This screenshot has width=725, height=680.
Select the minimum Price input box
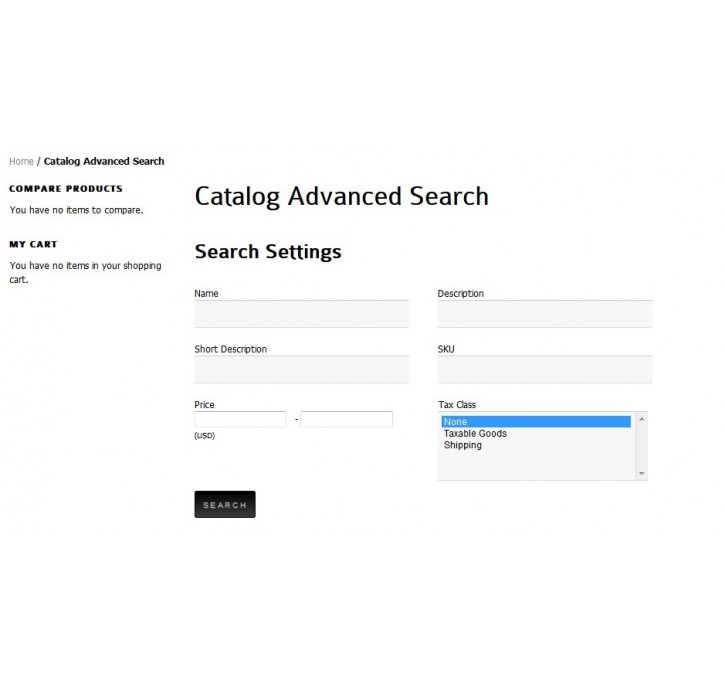240,419
